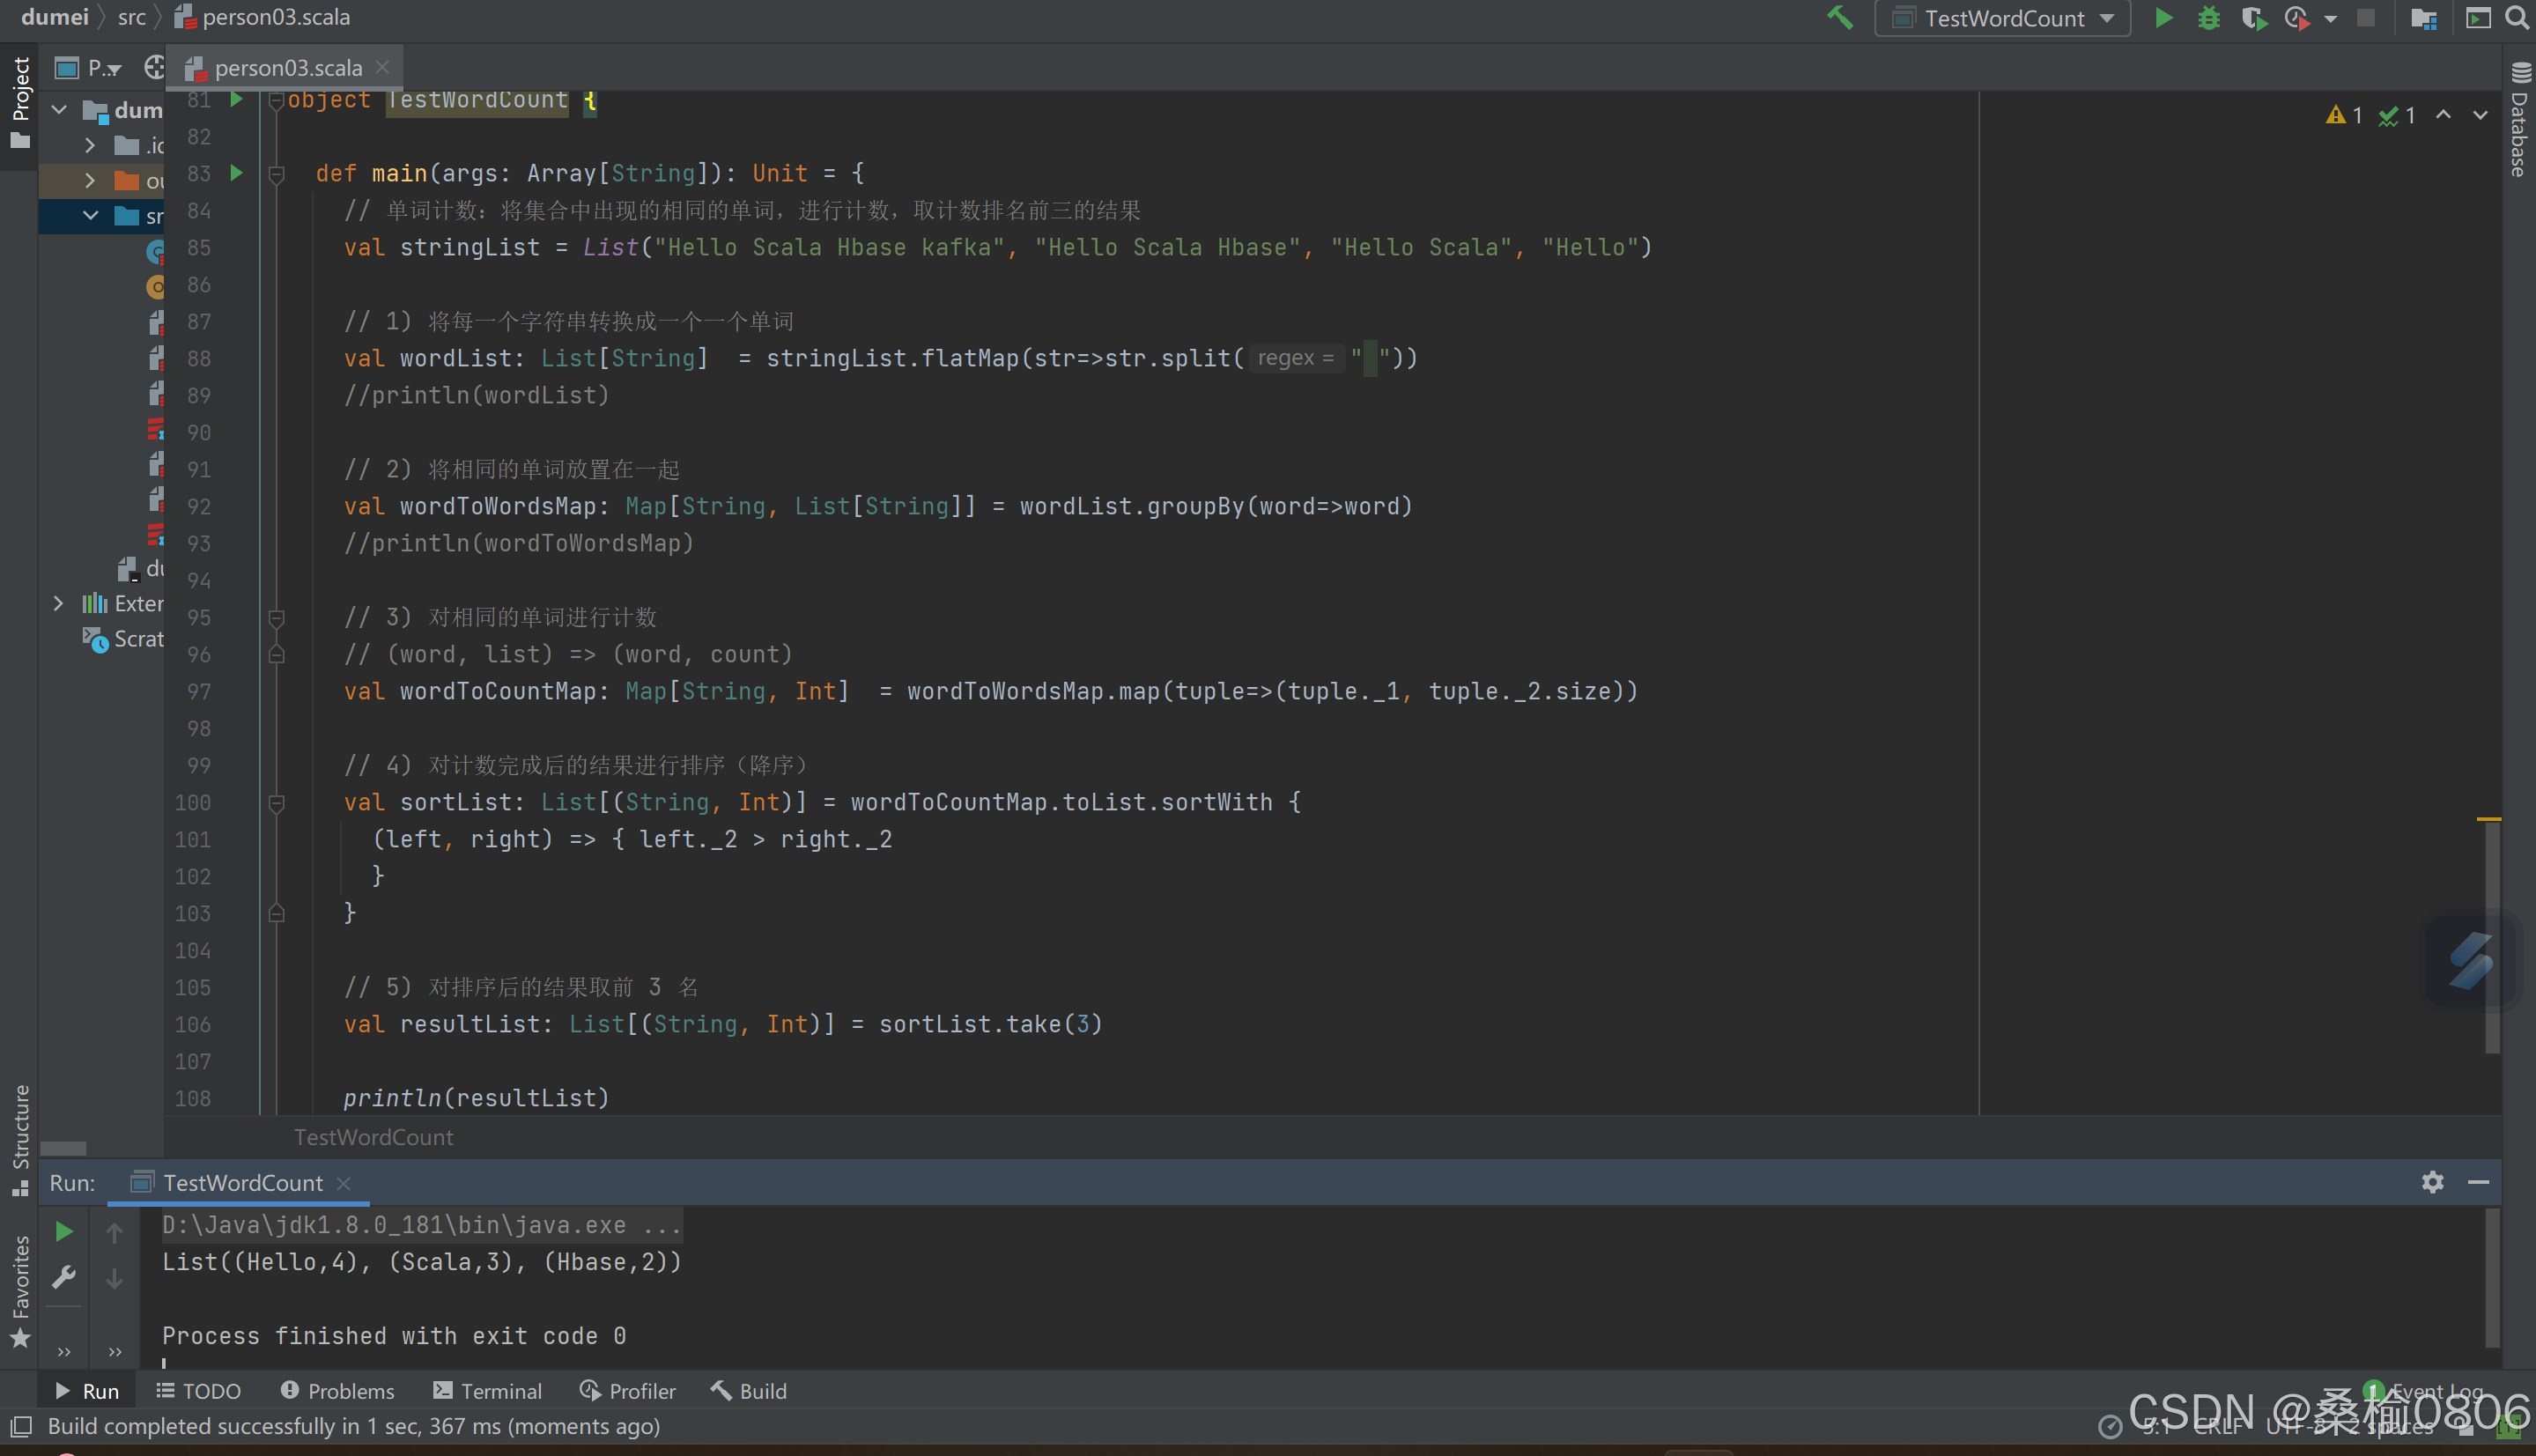Open Run tool window settings gear
This screenshot has width=2536, height=1456.
tap(2432, 1182)
